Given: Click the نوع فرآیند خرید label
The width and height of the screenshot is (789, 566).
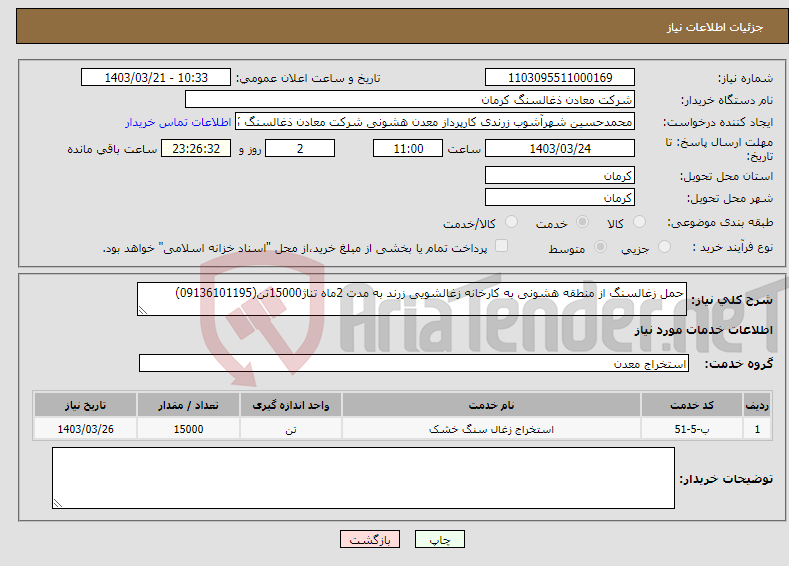Looking at the screenshot, I should [733, 247].
